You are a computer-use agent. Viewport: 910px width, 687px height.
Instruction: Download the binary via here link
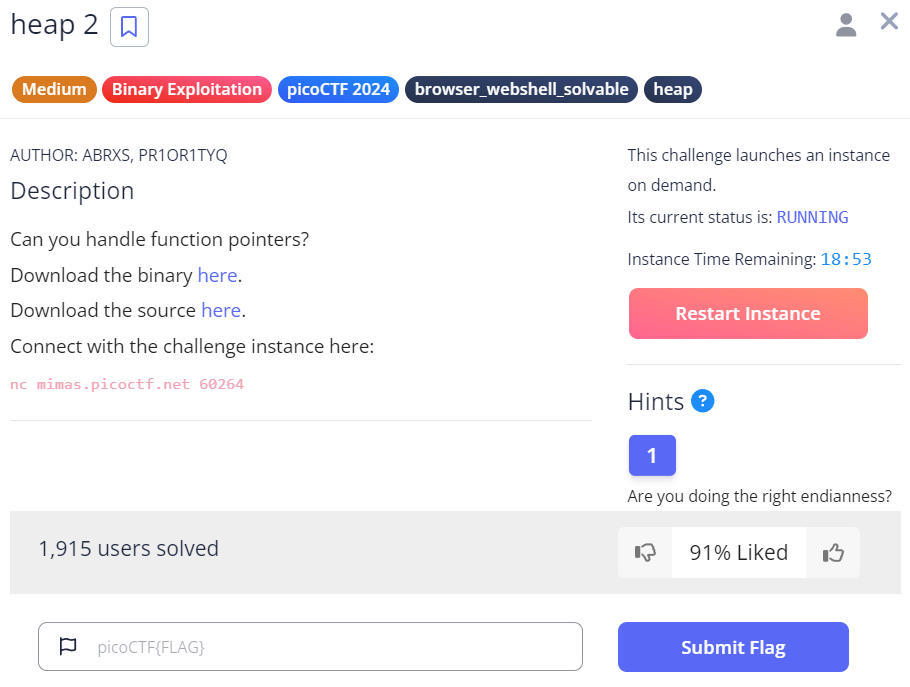tap(217, 275)
